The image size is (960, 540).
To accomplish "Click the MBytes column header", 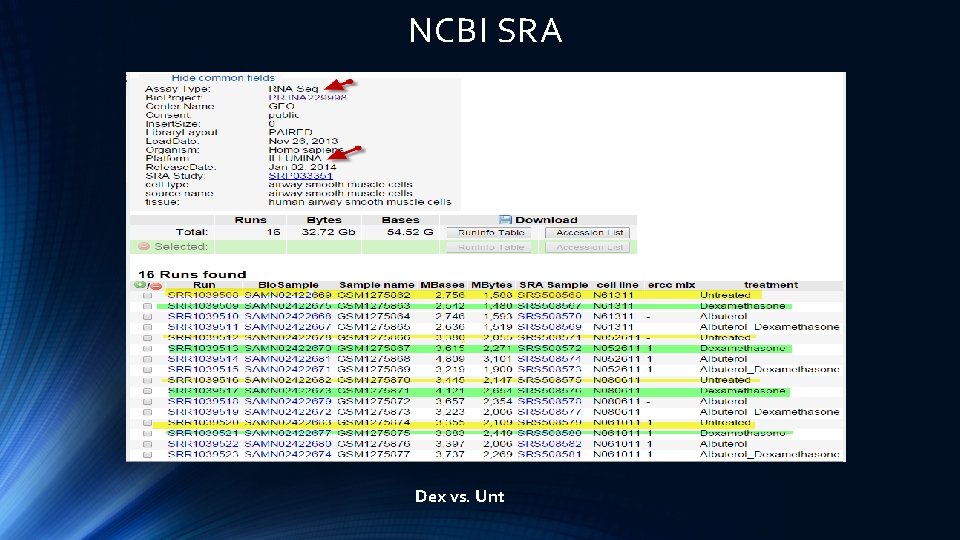I will [x=492, y=285].
